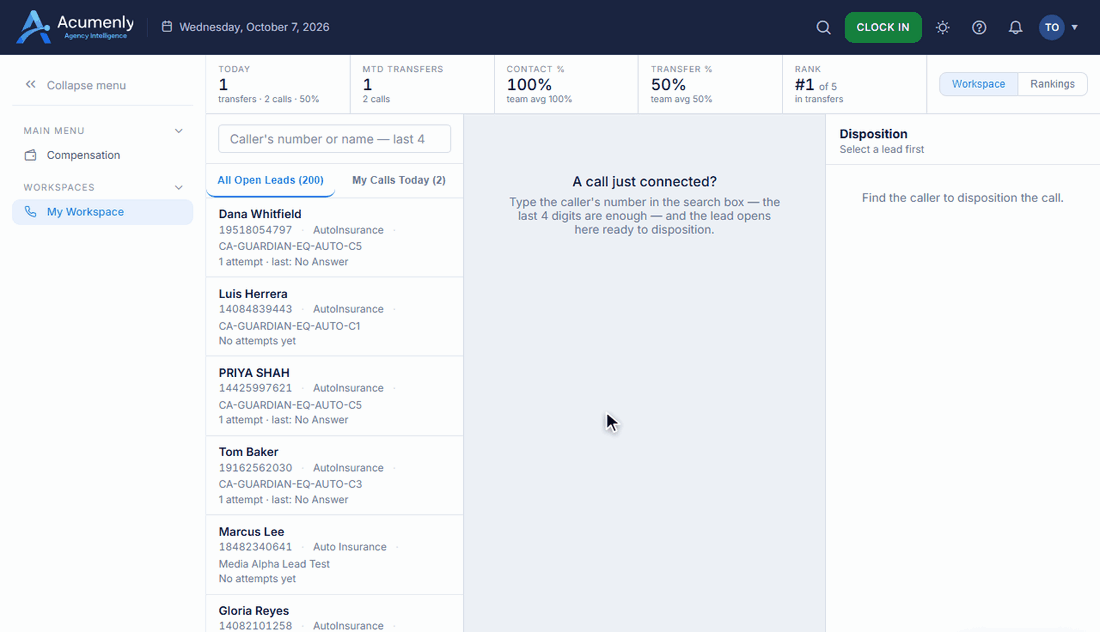The height and width of the screenshot is (632, 1100).
Task: Open PRIYA SHAH lead
Action: click(x=335, y=396)
